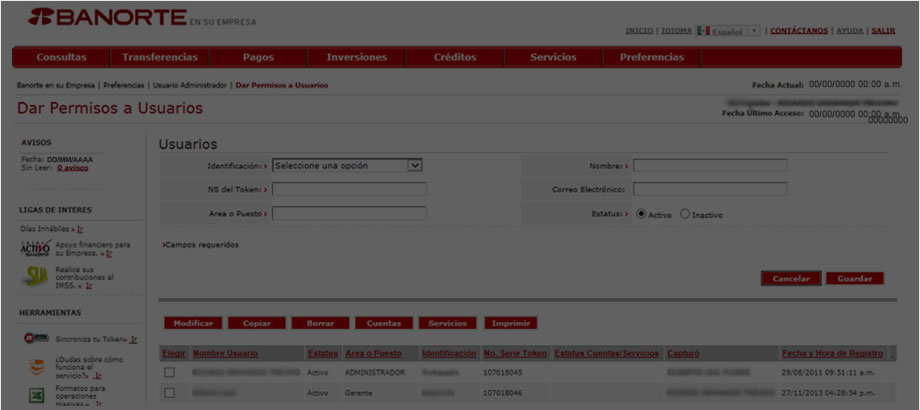Open the Transferencias menu
The height and width of the screenshot is (410, 920).
(x=160, y=57)
